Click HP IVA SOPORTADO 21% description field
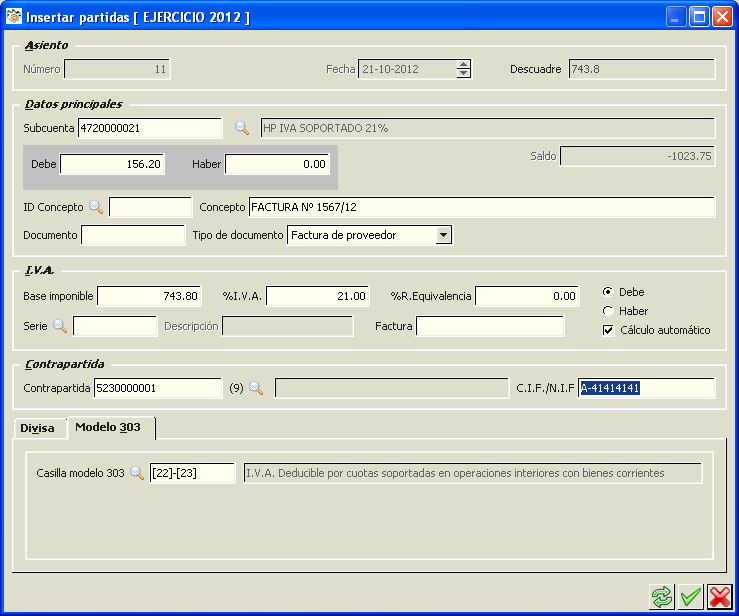Image resolution: width=739 pixels, height=616 pixels. coord(488,128)
